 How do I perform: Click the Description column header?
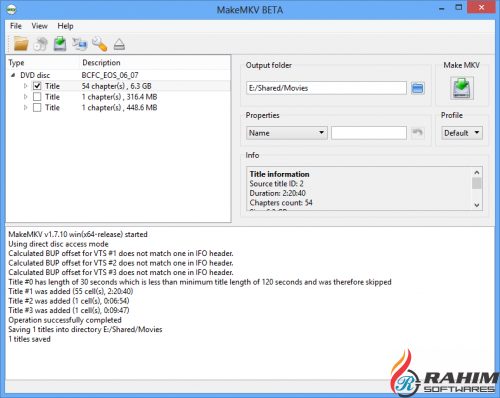coord(155,63)
